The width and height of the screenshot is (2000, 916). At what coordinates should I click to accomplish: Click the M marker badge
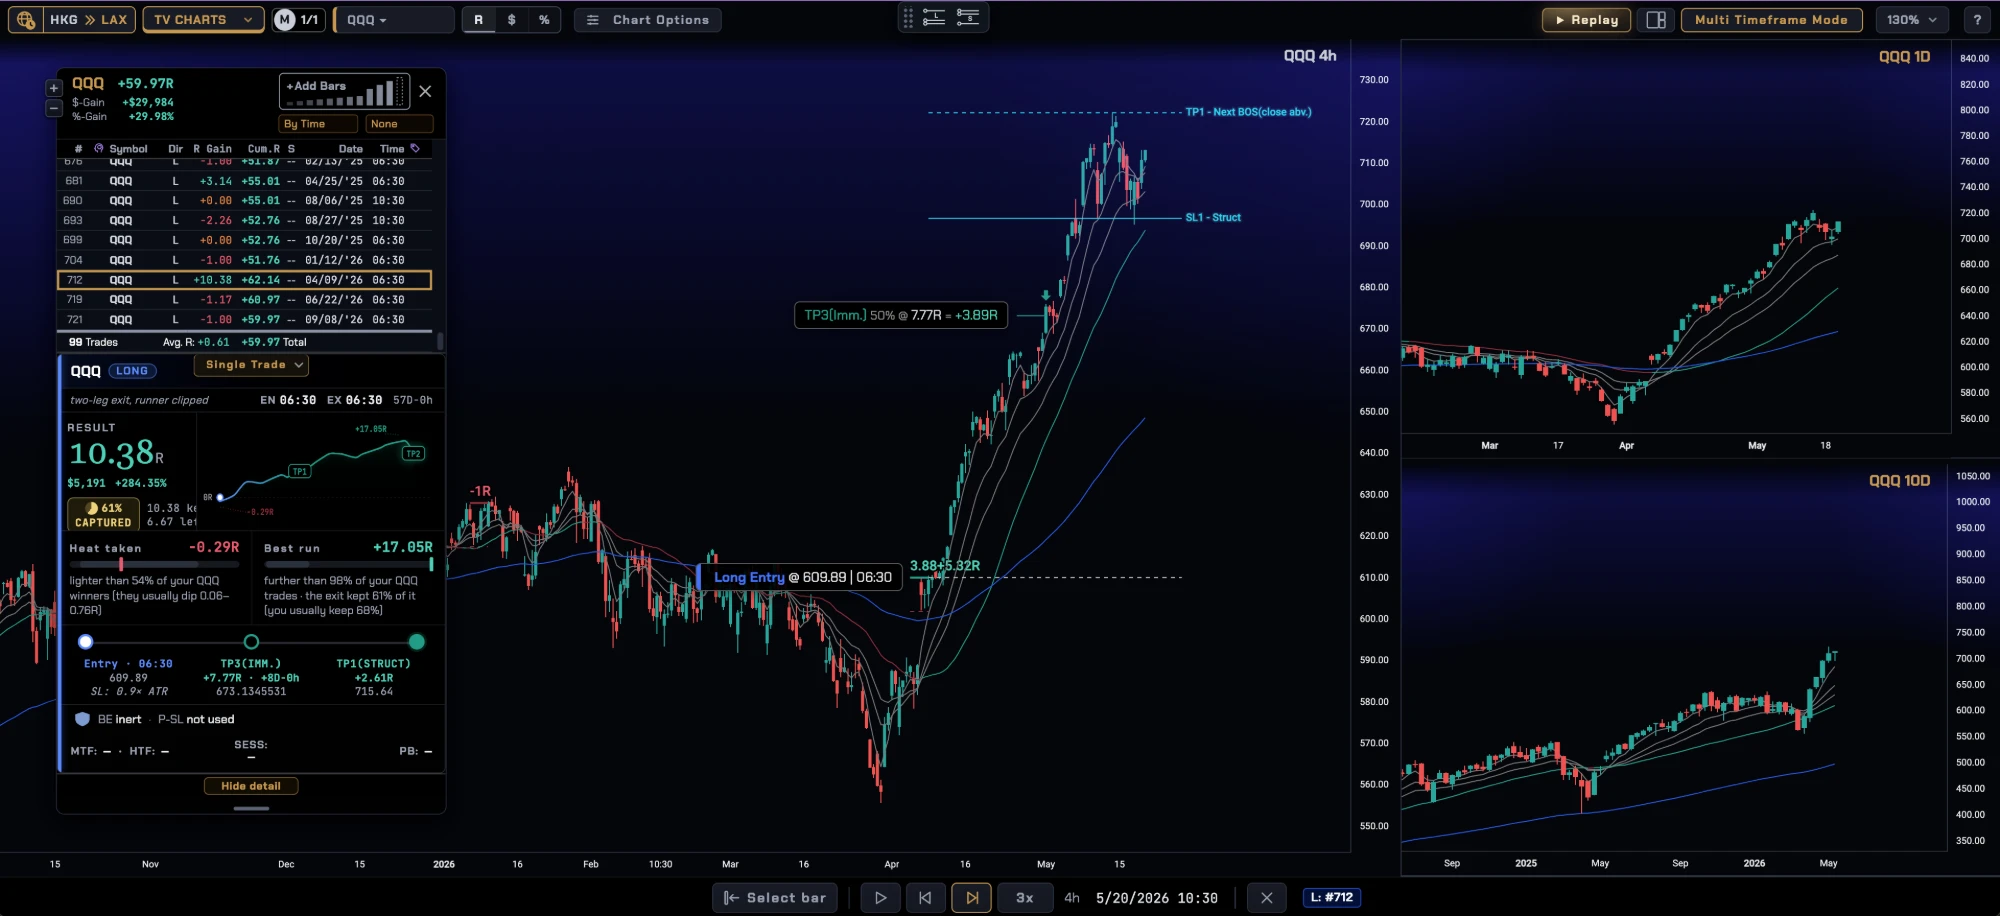pos(285,20)
